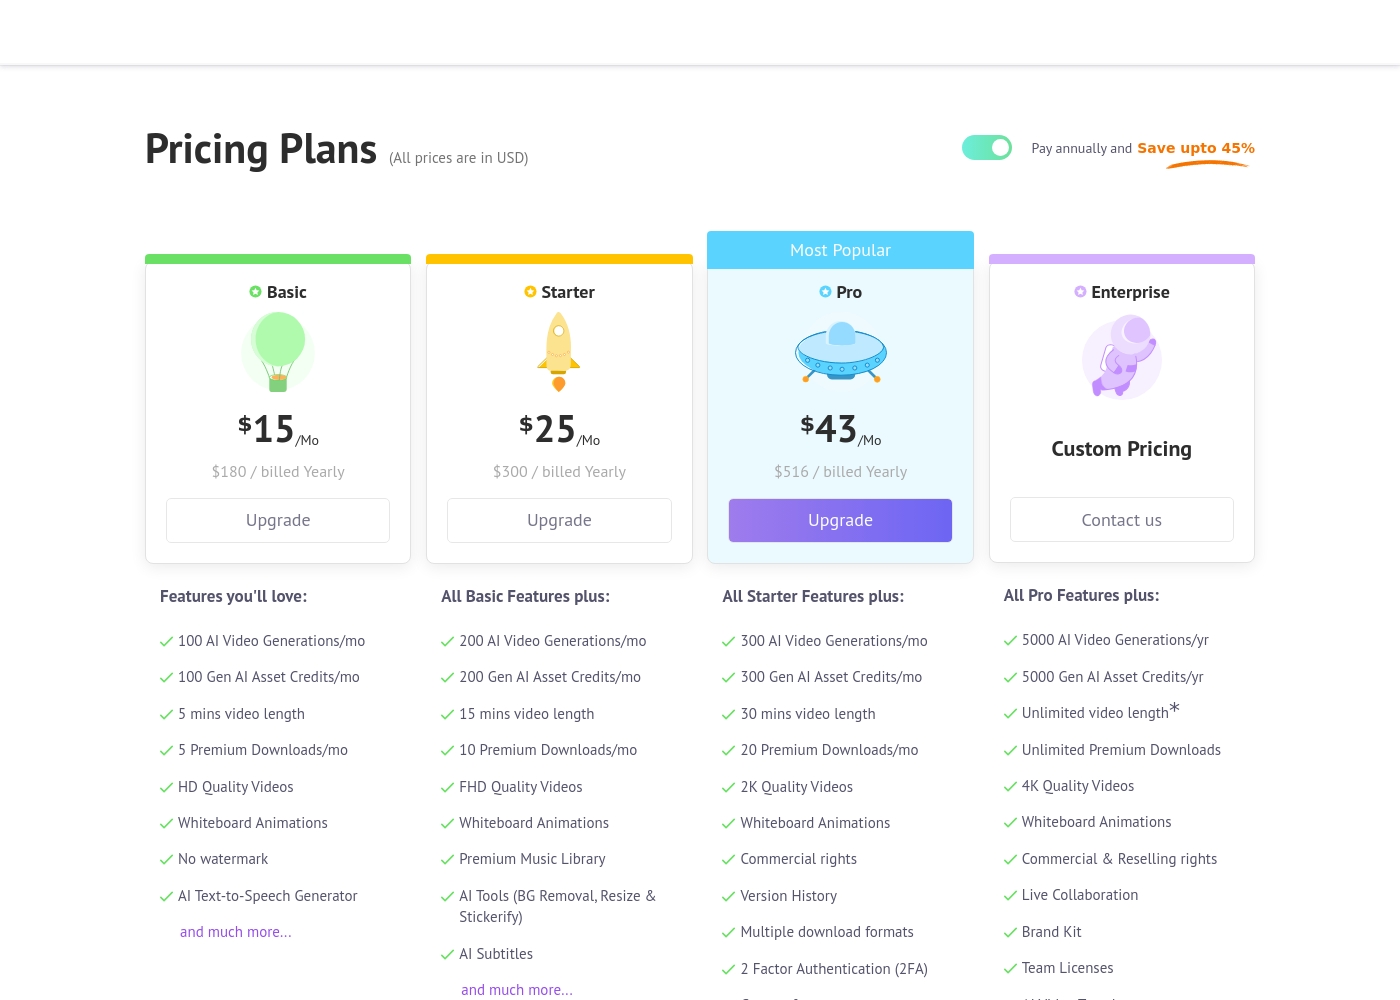The width and height of the screenshot is (1400, 1000).
Task: Click the Basic plan hot air balloon icon
Action: tap(278, 352)
